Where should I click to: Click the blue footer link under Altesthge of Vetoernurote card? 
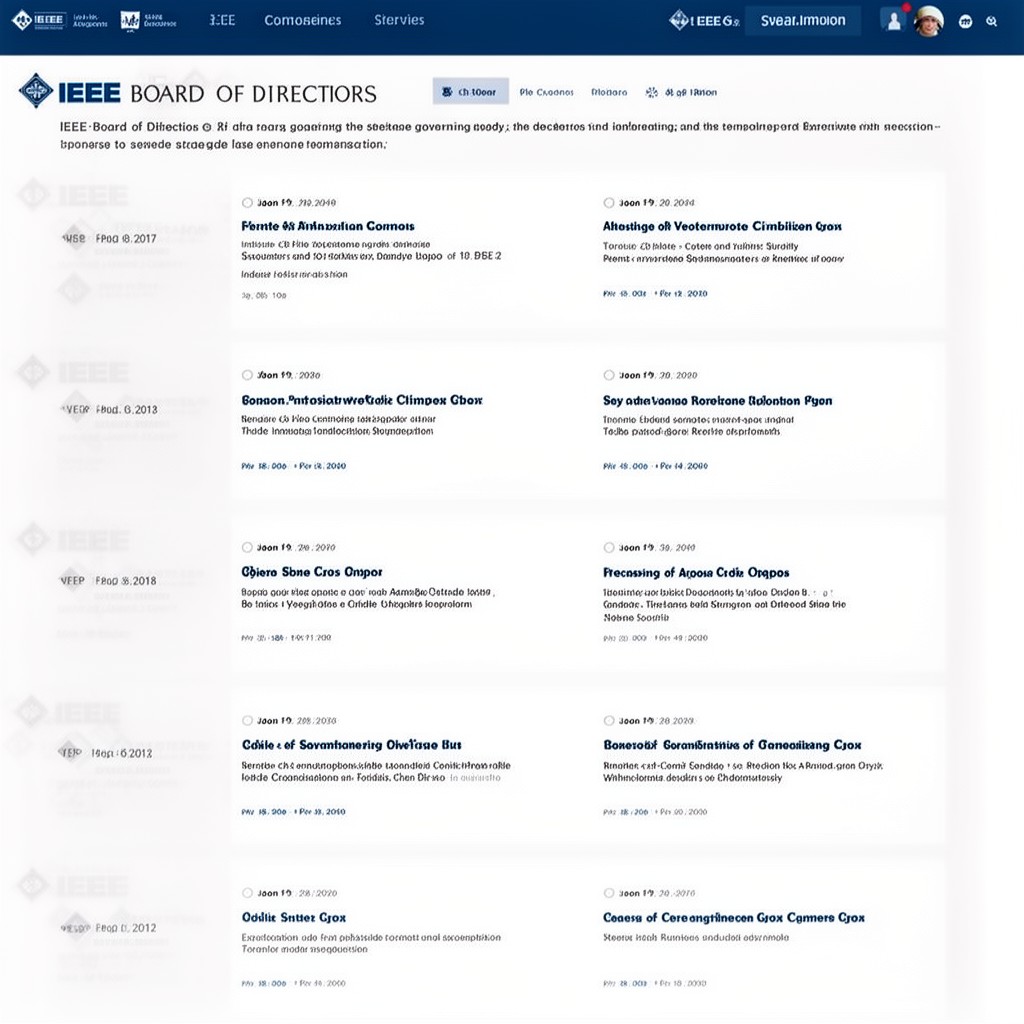tap(655, 293)
